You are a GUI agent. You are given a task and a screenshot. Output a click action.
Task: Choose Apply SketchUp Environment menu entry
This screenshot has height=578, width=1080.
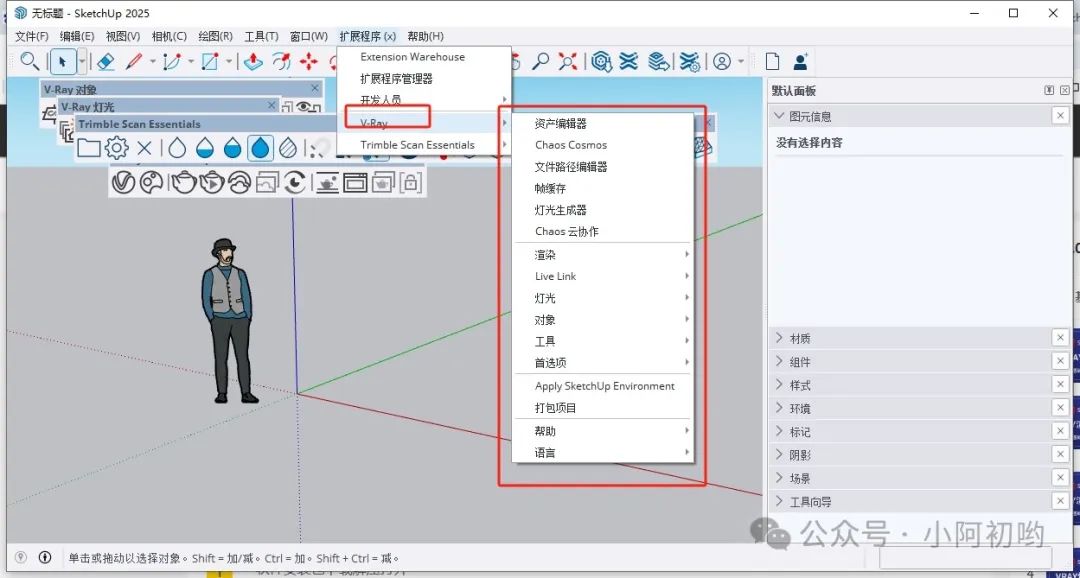coord(605,386)
